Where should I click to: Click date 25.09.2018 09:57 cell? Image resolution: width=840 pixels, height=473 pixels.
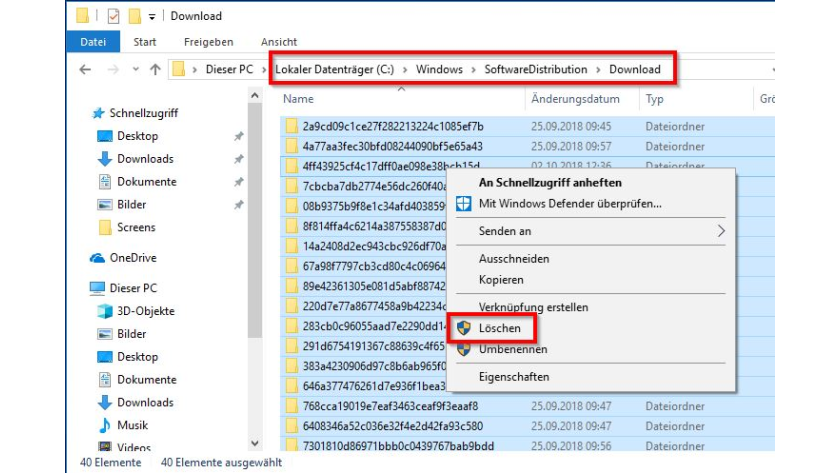coord(571,146)
